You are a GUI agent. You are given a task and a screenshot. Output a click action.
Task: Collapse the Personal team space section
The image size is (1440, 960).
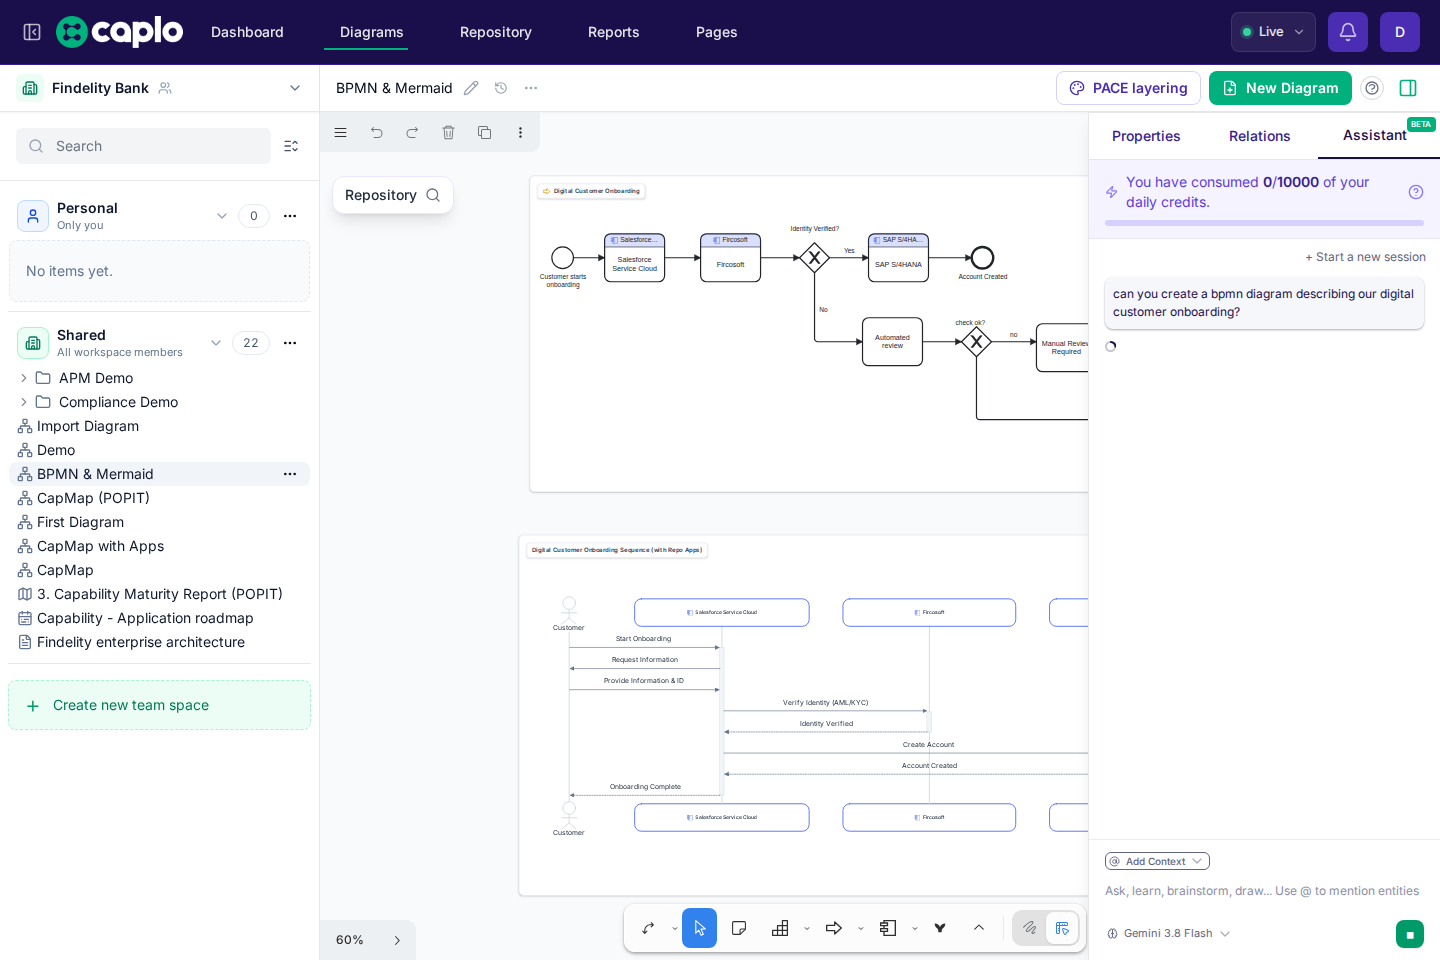(222, 216)
